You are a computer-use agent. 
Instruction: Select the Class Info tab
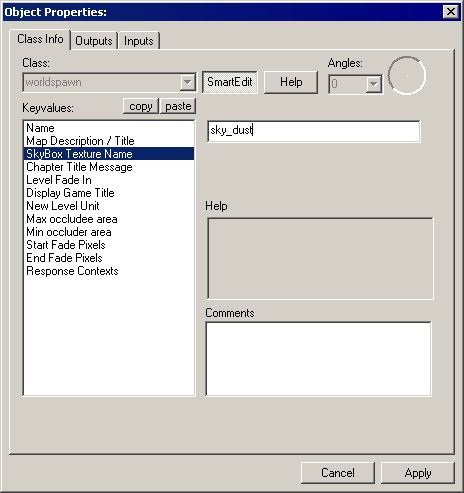[x=40, y=39]
